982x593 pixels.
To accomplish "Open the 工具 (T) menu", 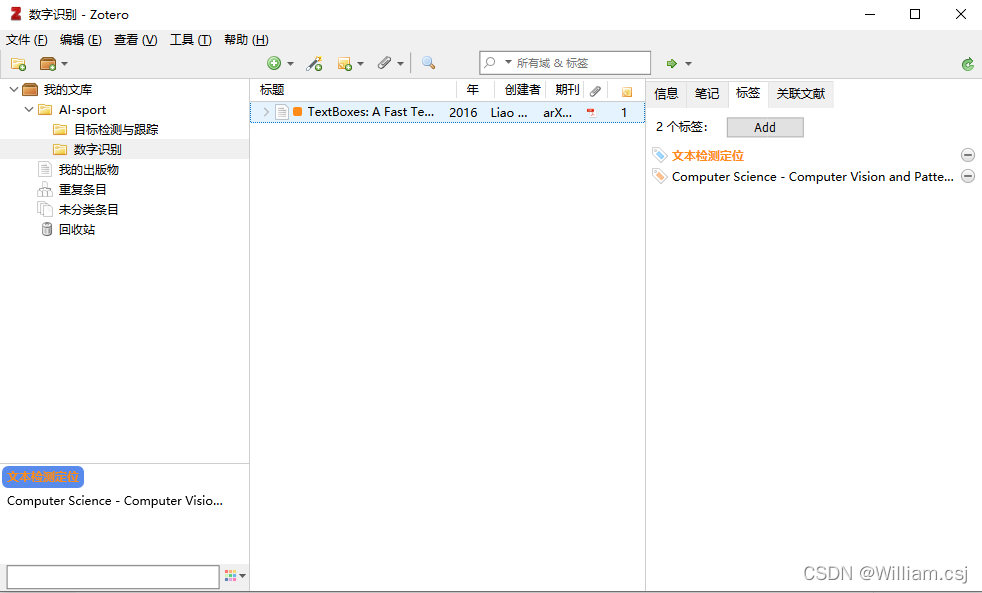I will point(190,40).
